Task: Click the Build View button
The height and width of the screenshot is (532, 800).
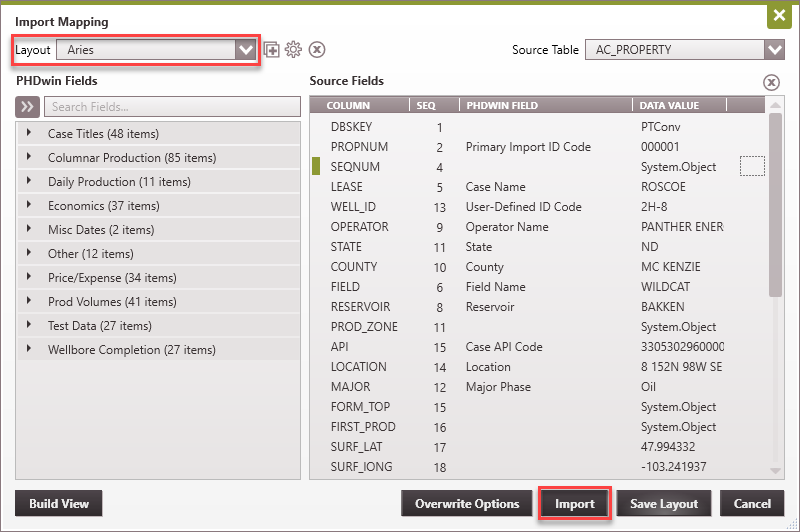Action: pyautogui.click(x=59, y=503)
